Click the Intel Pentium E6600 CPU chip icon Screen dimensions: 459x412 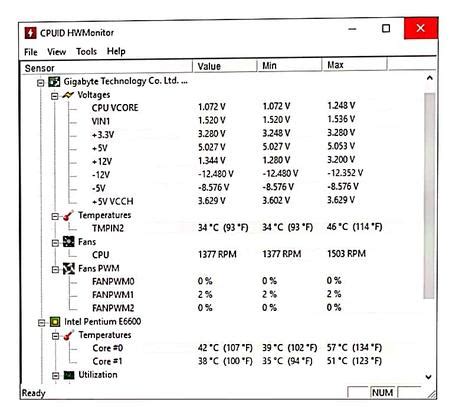pyautogui.click(x=55, y=322)
